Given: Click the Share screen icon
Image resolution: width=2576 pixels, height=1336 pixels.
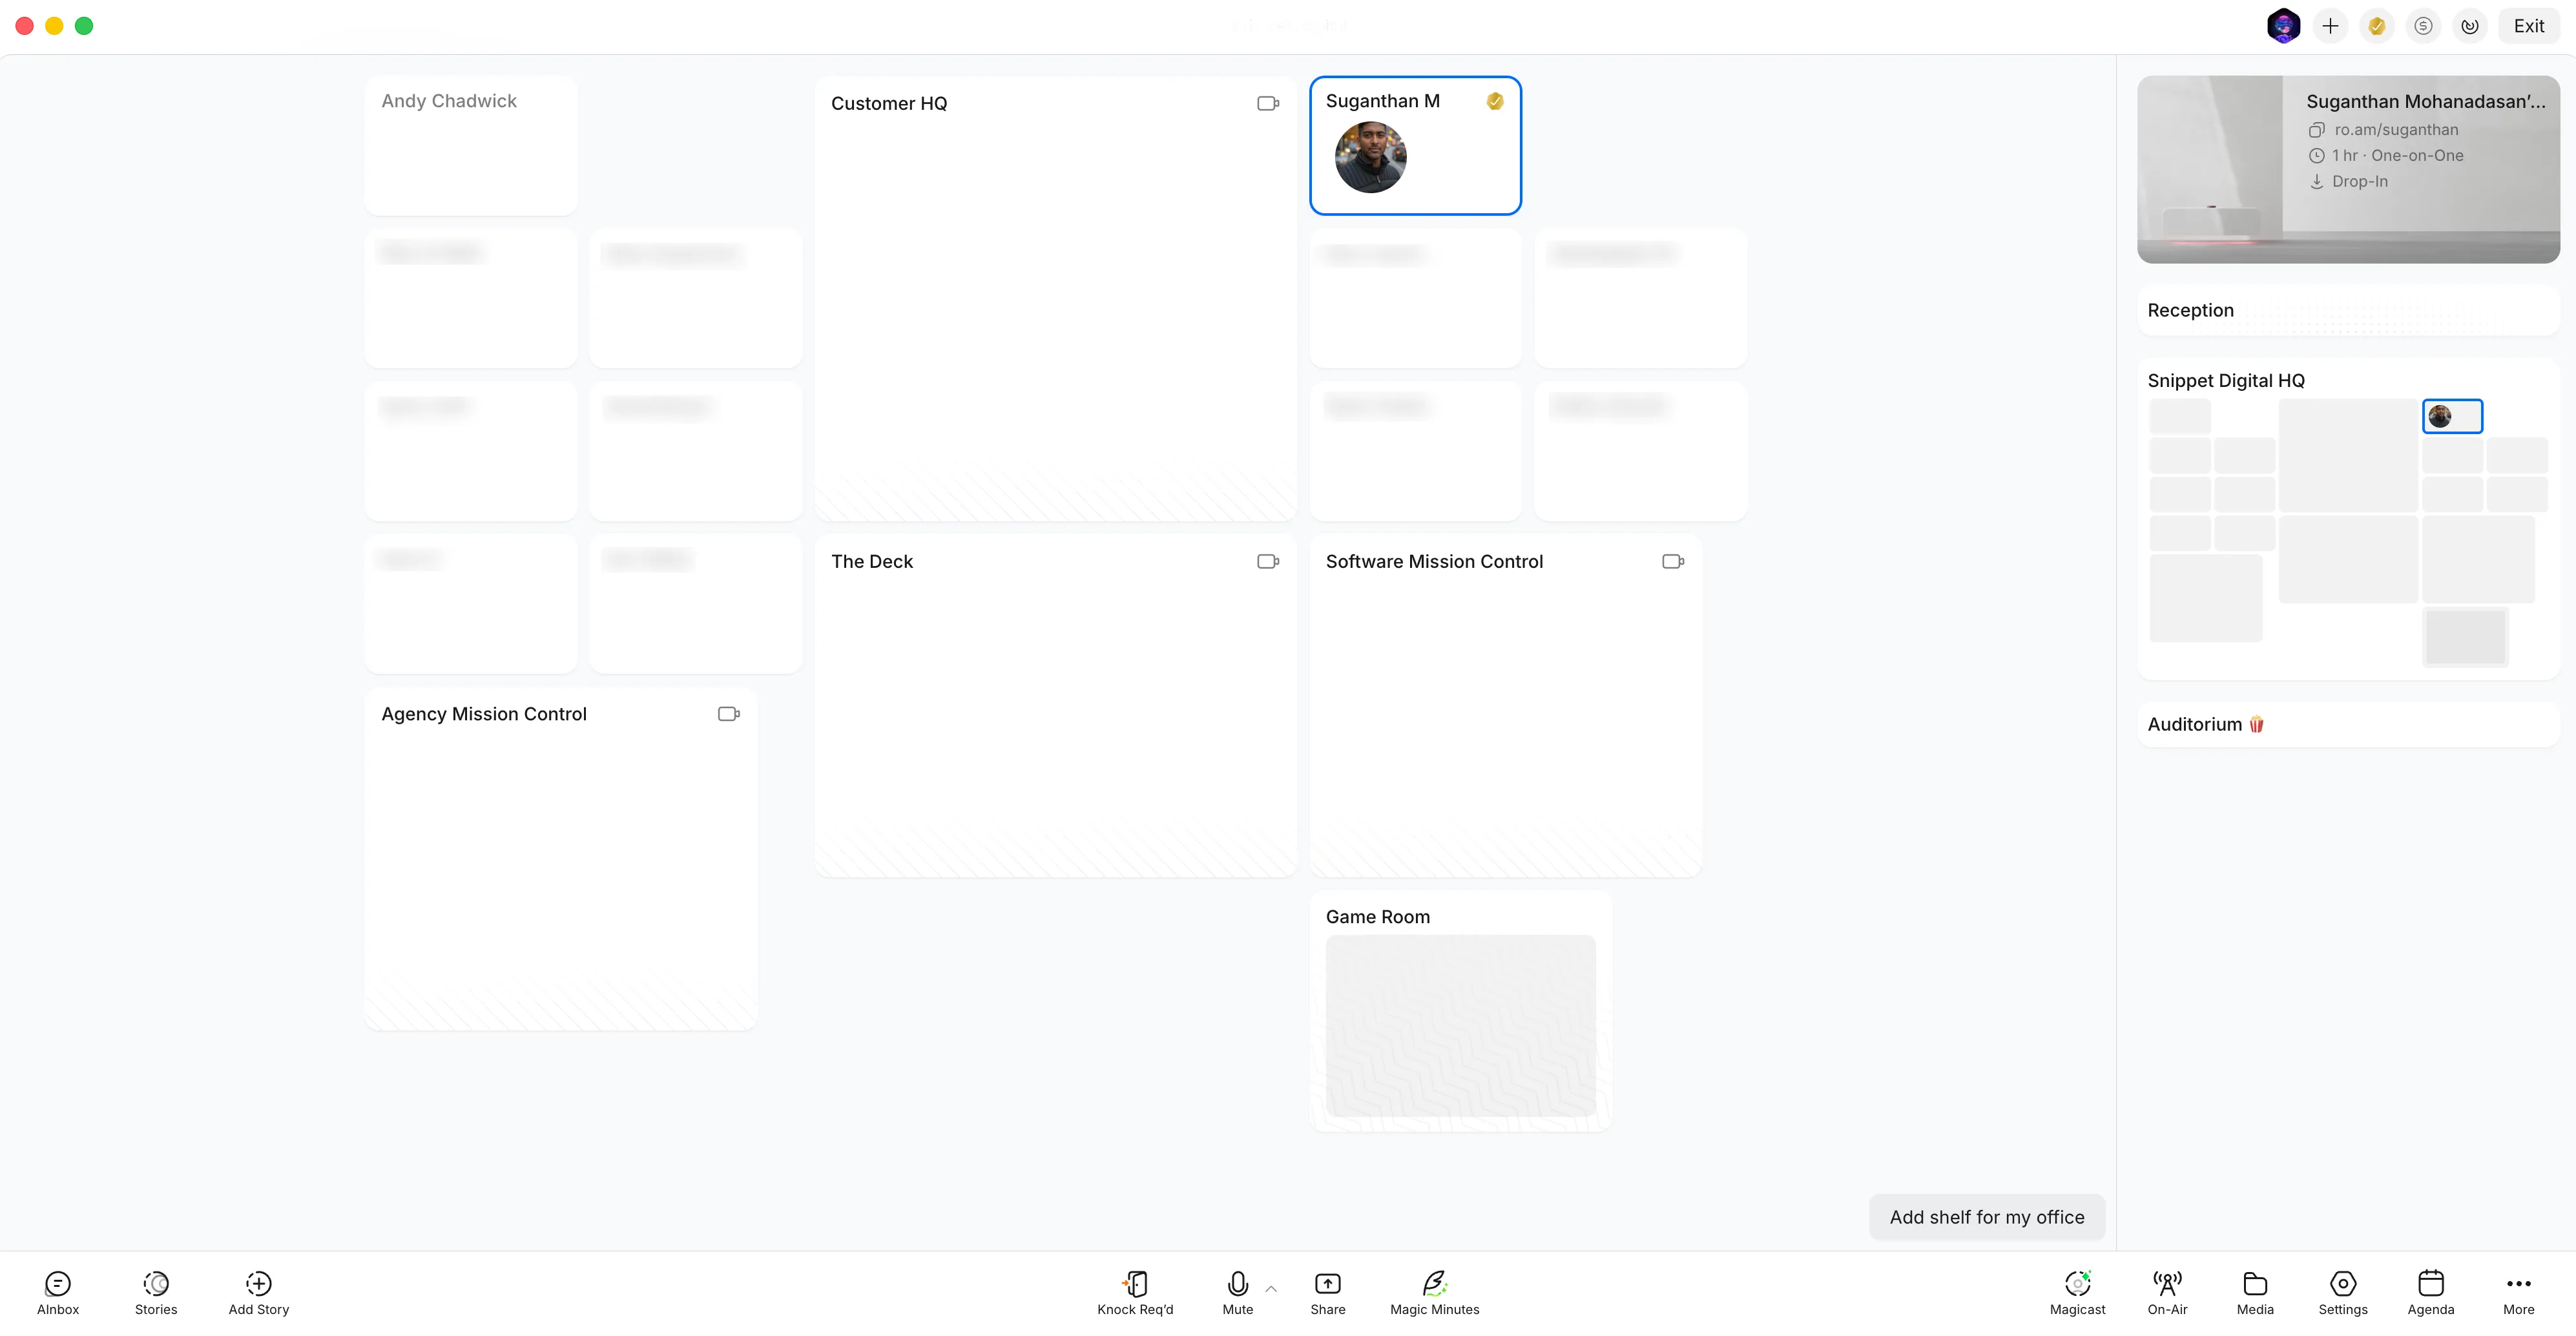Looking at the screenshot, I should click(x=1327, y=1283).
